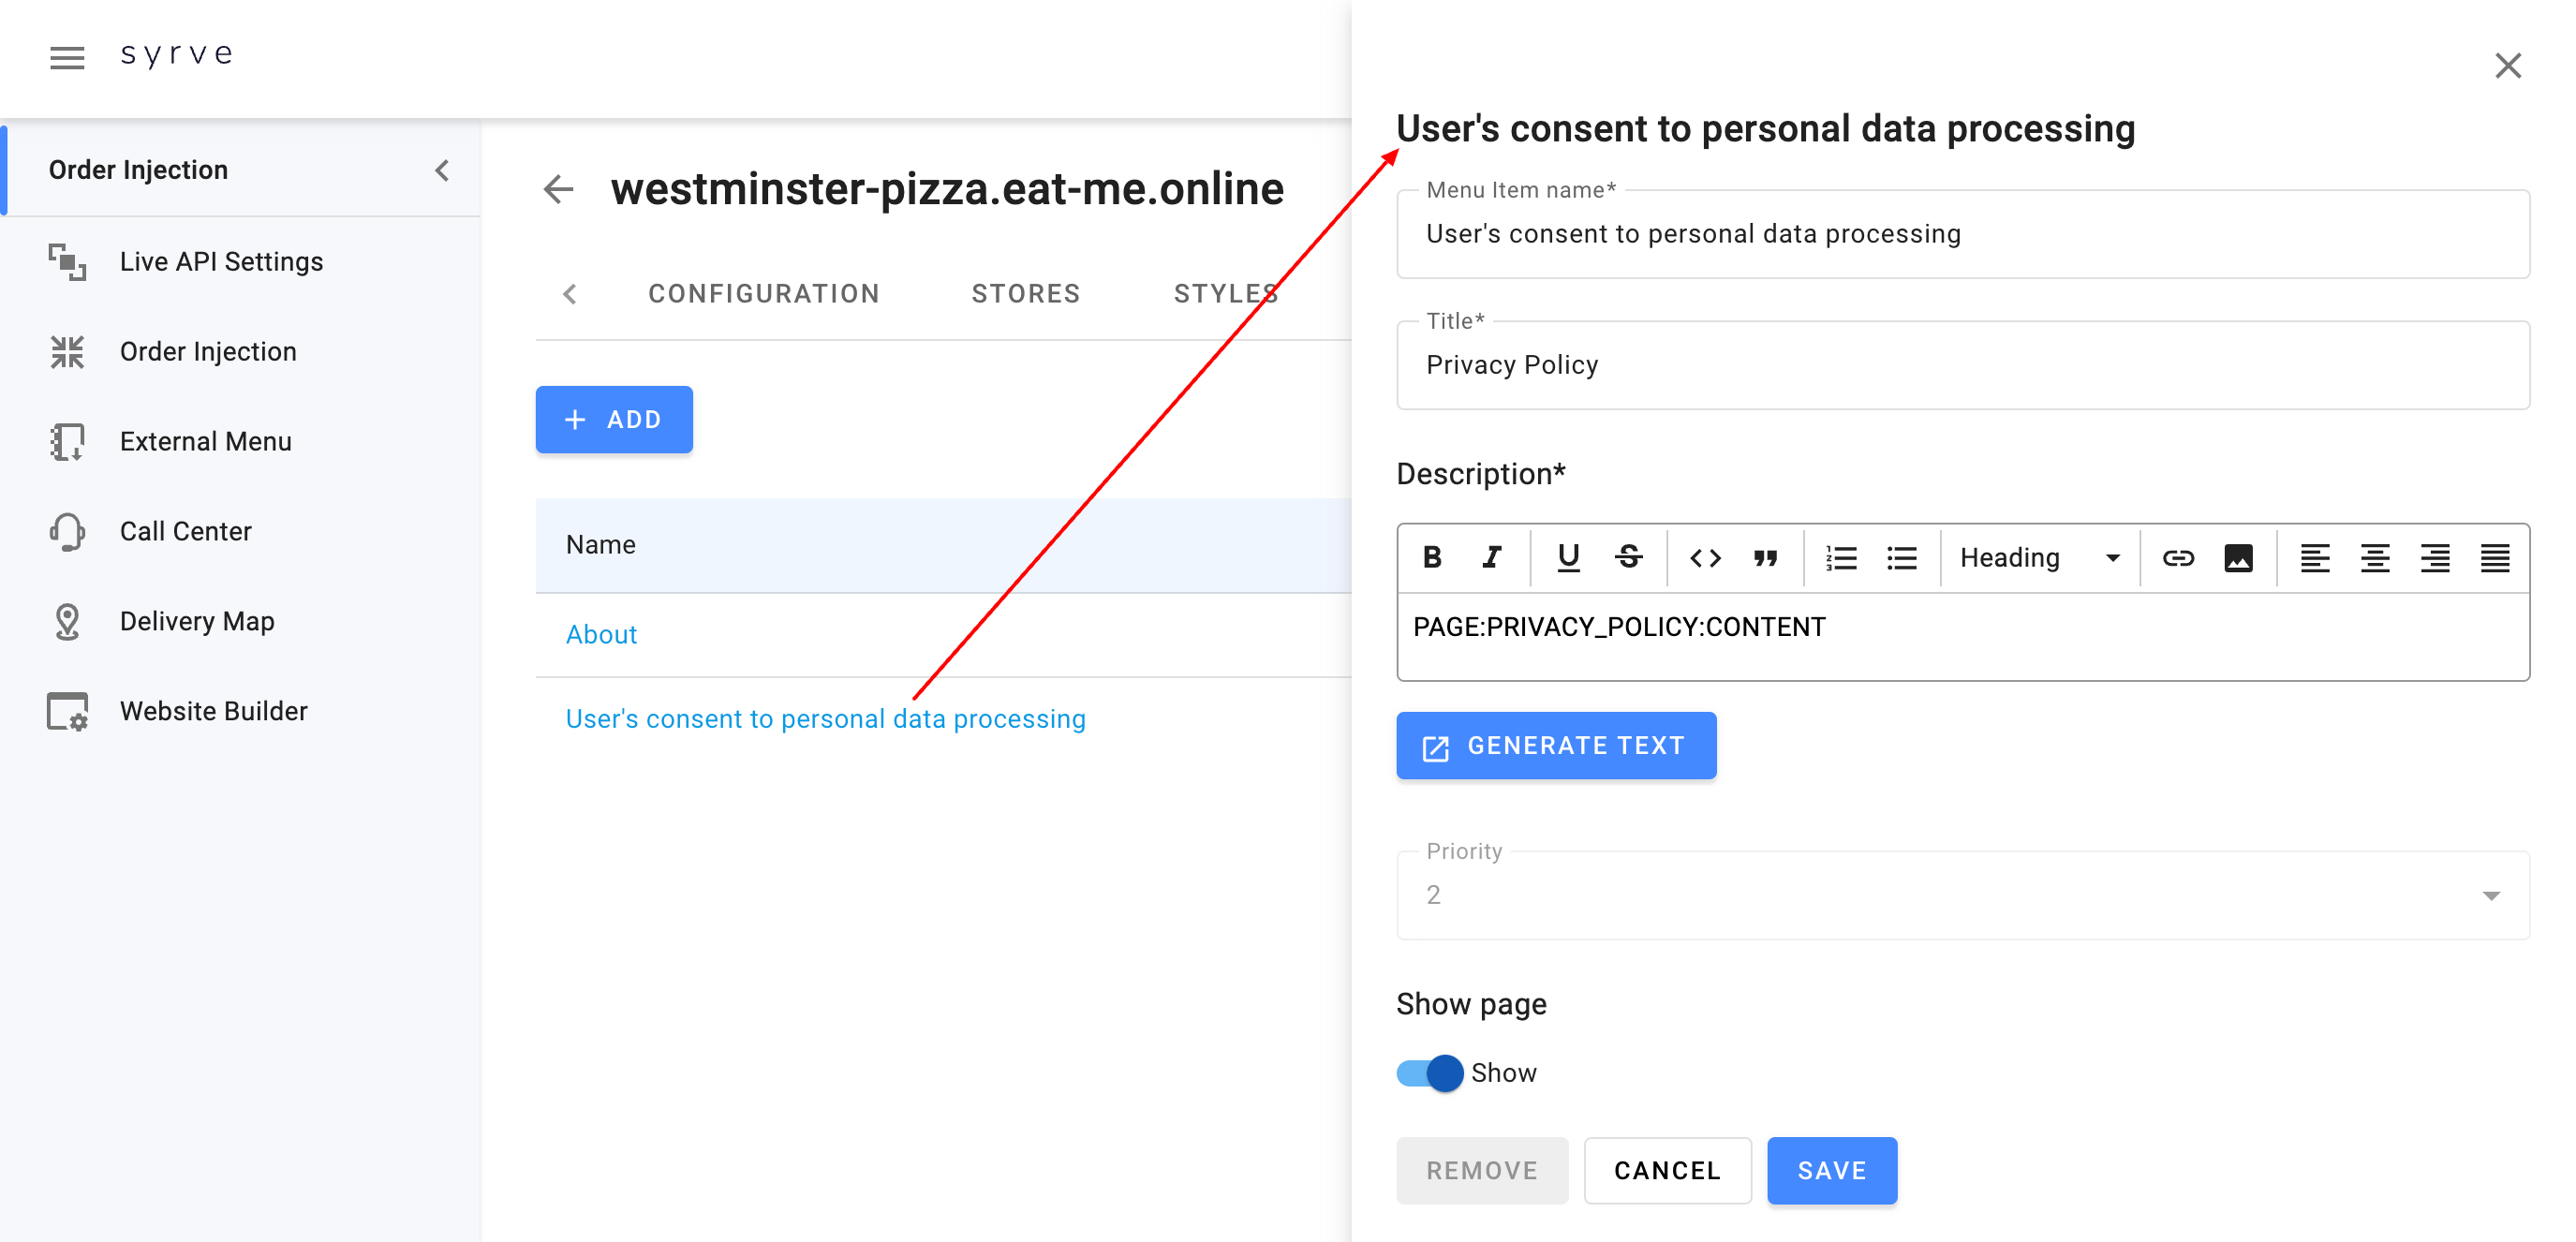Apply strikethrough text formatting
Image resolution: width=2576 pixels, height=1242 pixels.
pos(1628,557)
